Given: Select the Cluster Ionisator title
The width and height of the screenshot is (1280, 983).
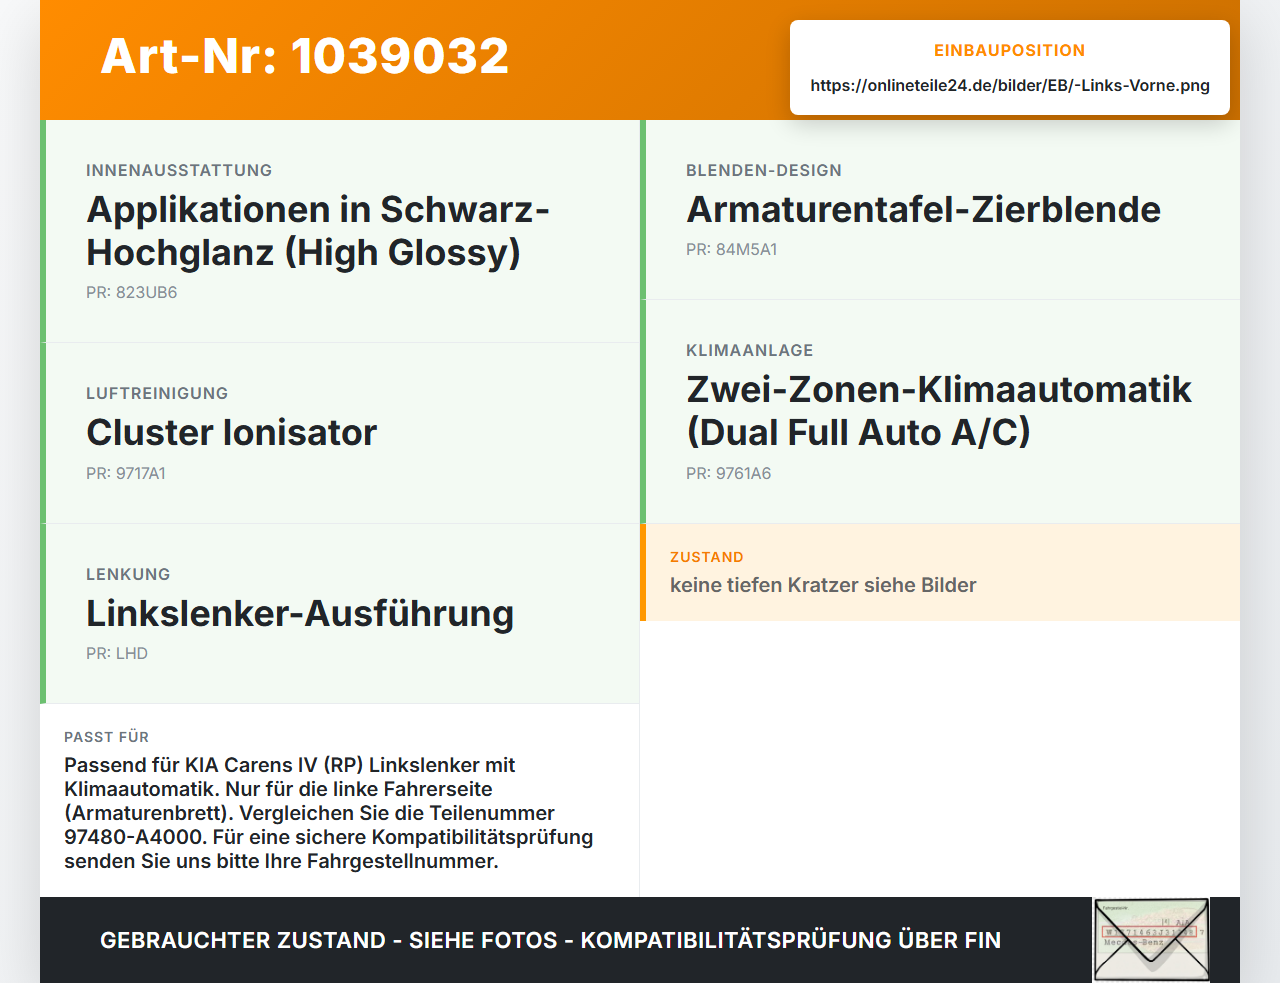Looking at the screenshot, I should pyautogui.click(x=232, y=432).
